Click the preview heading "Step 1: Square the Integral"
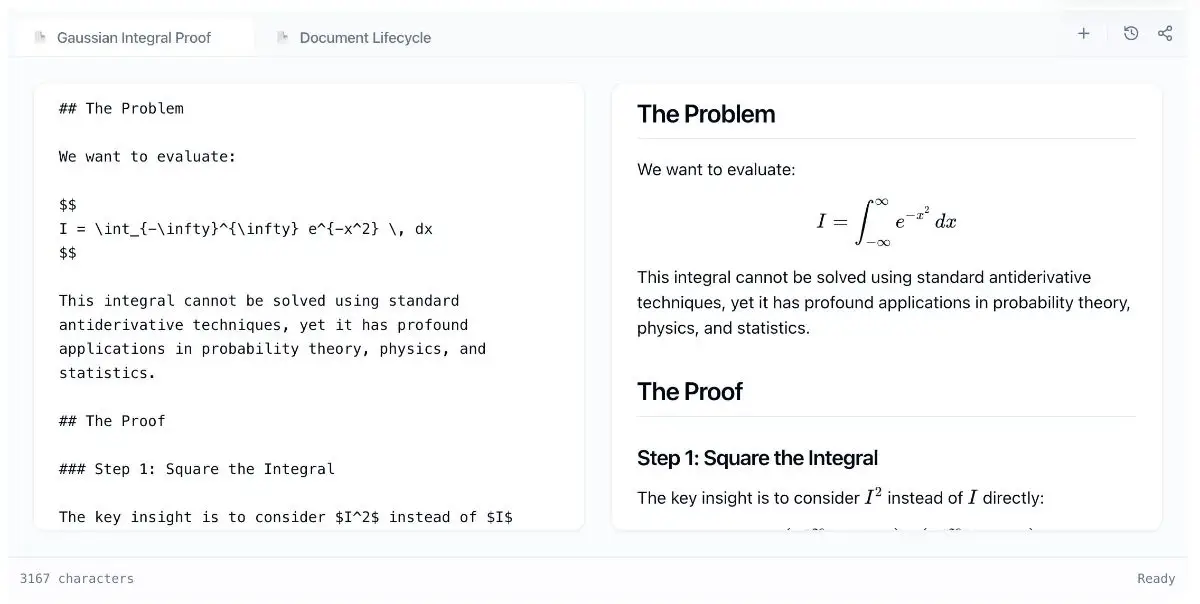1200x604 pixels. click(x=757, y=458)
